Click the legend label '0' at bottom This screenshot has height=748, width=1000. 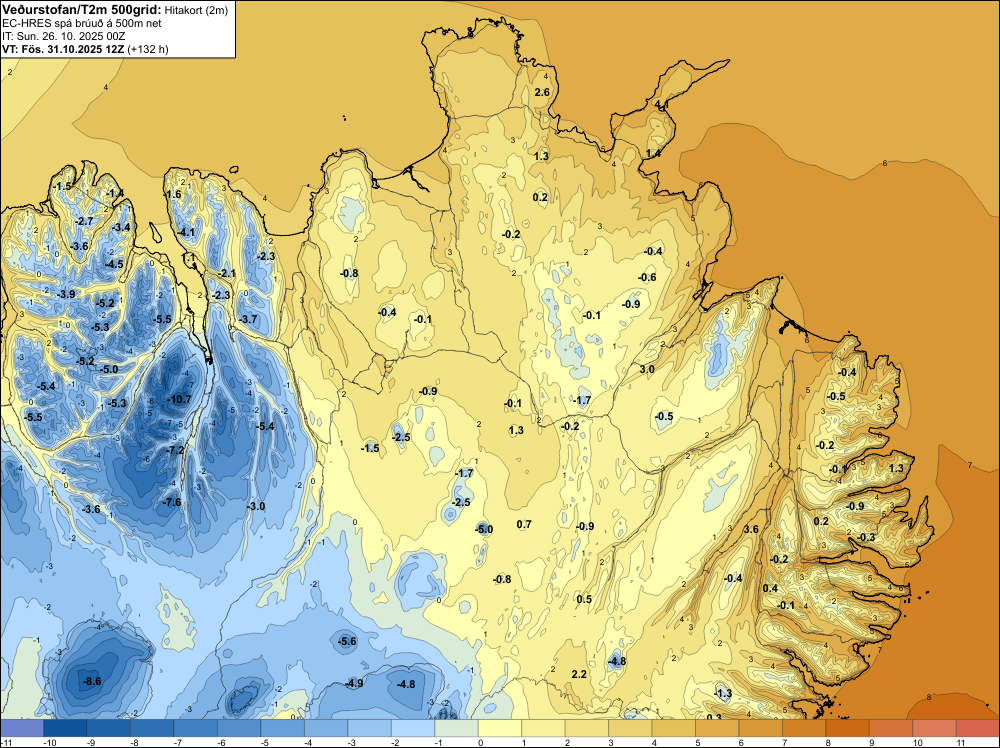(x=480, y=742)
